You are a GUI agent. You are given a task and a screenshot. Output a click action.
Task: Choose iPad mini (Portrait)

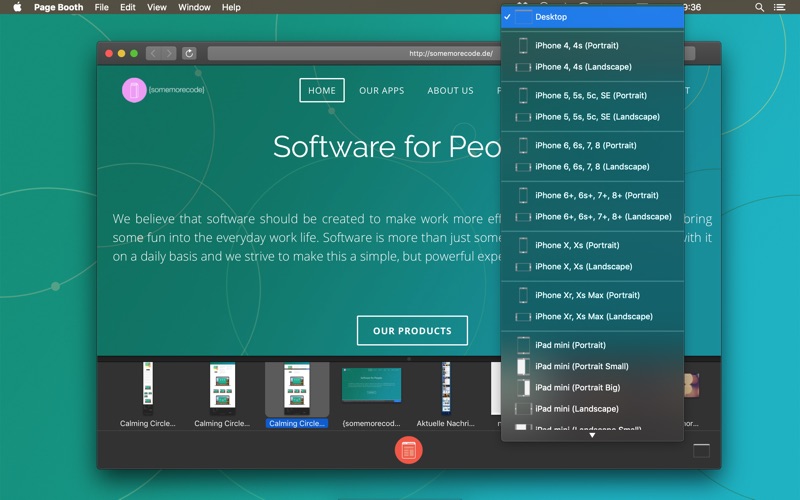tap(592, 345)
